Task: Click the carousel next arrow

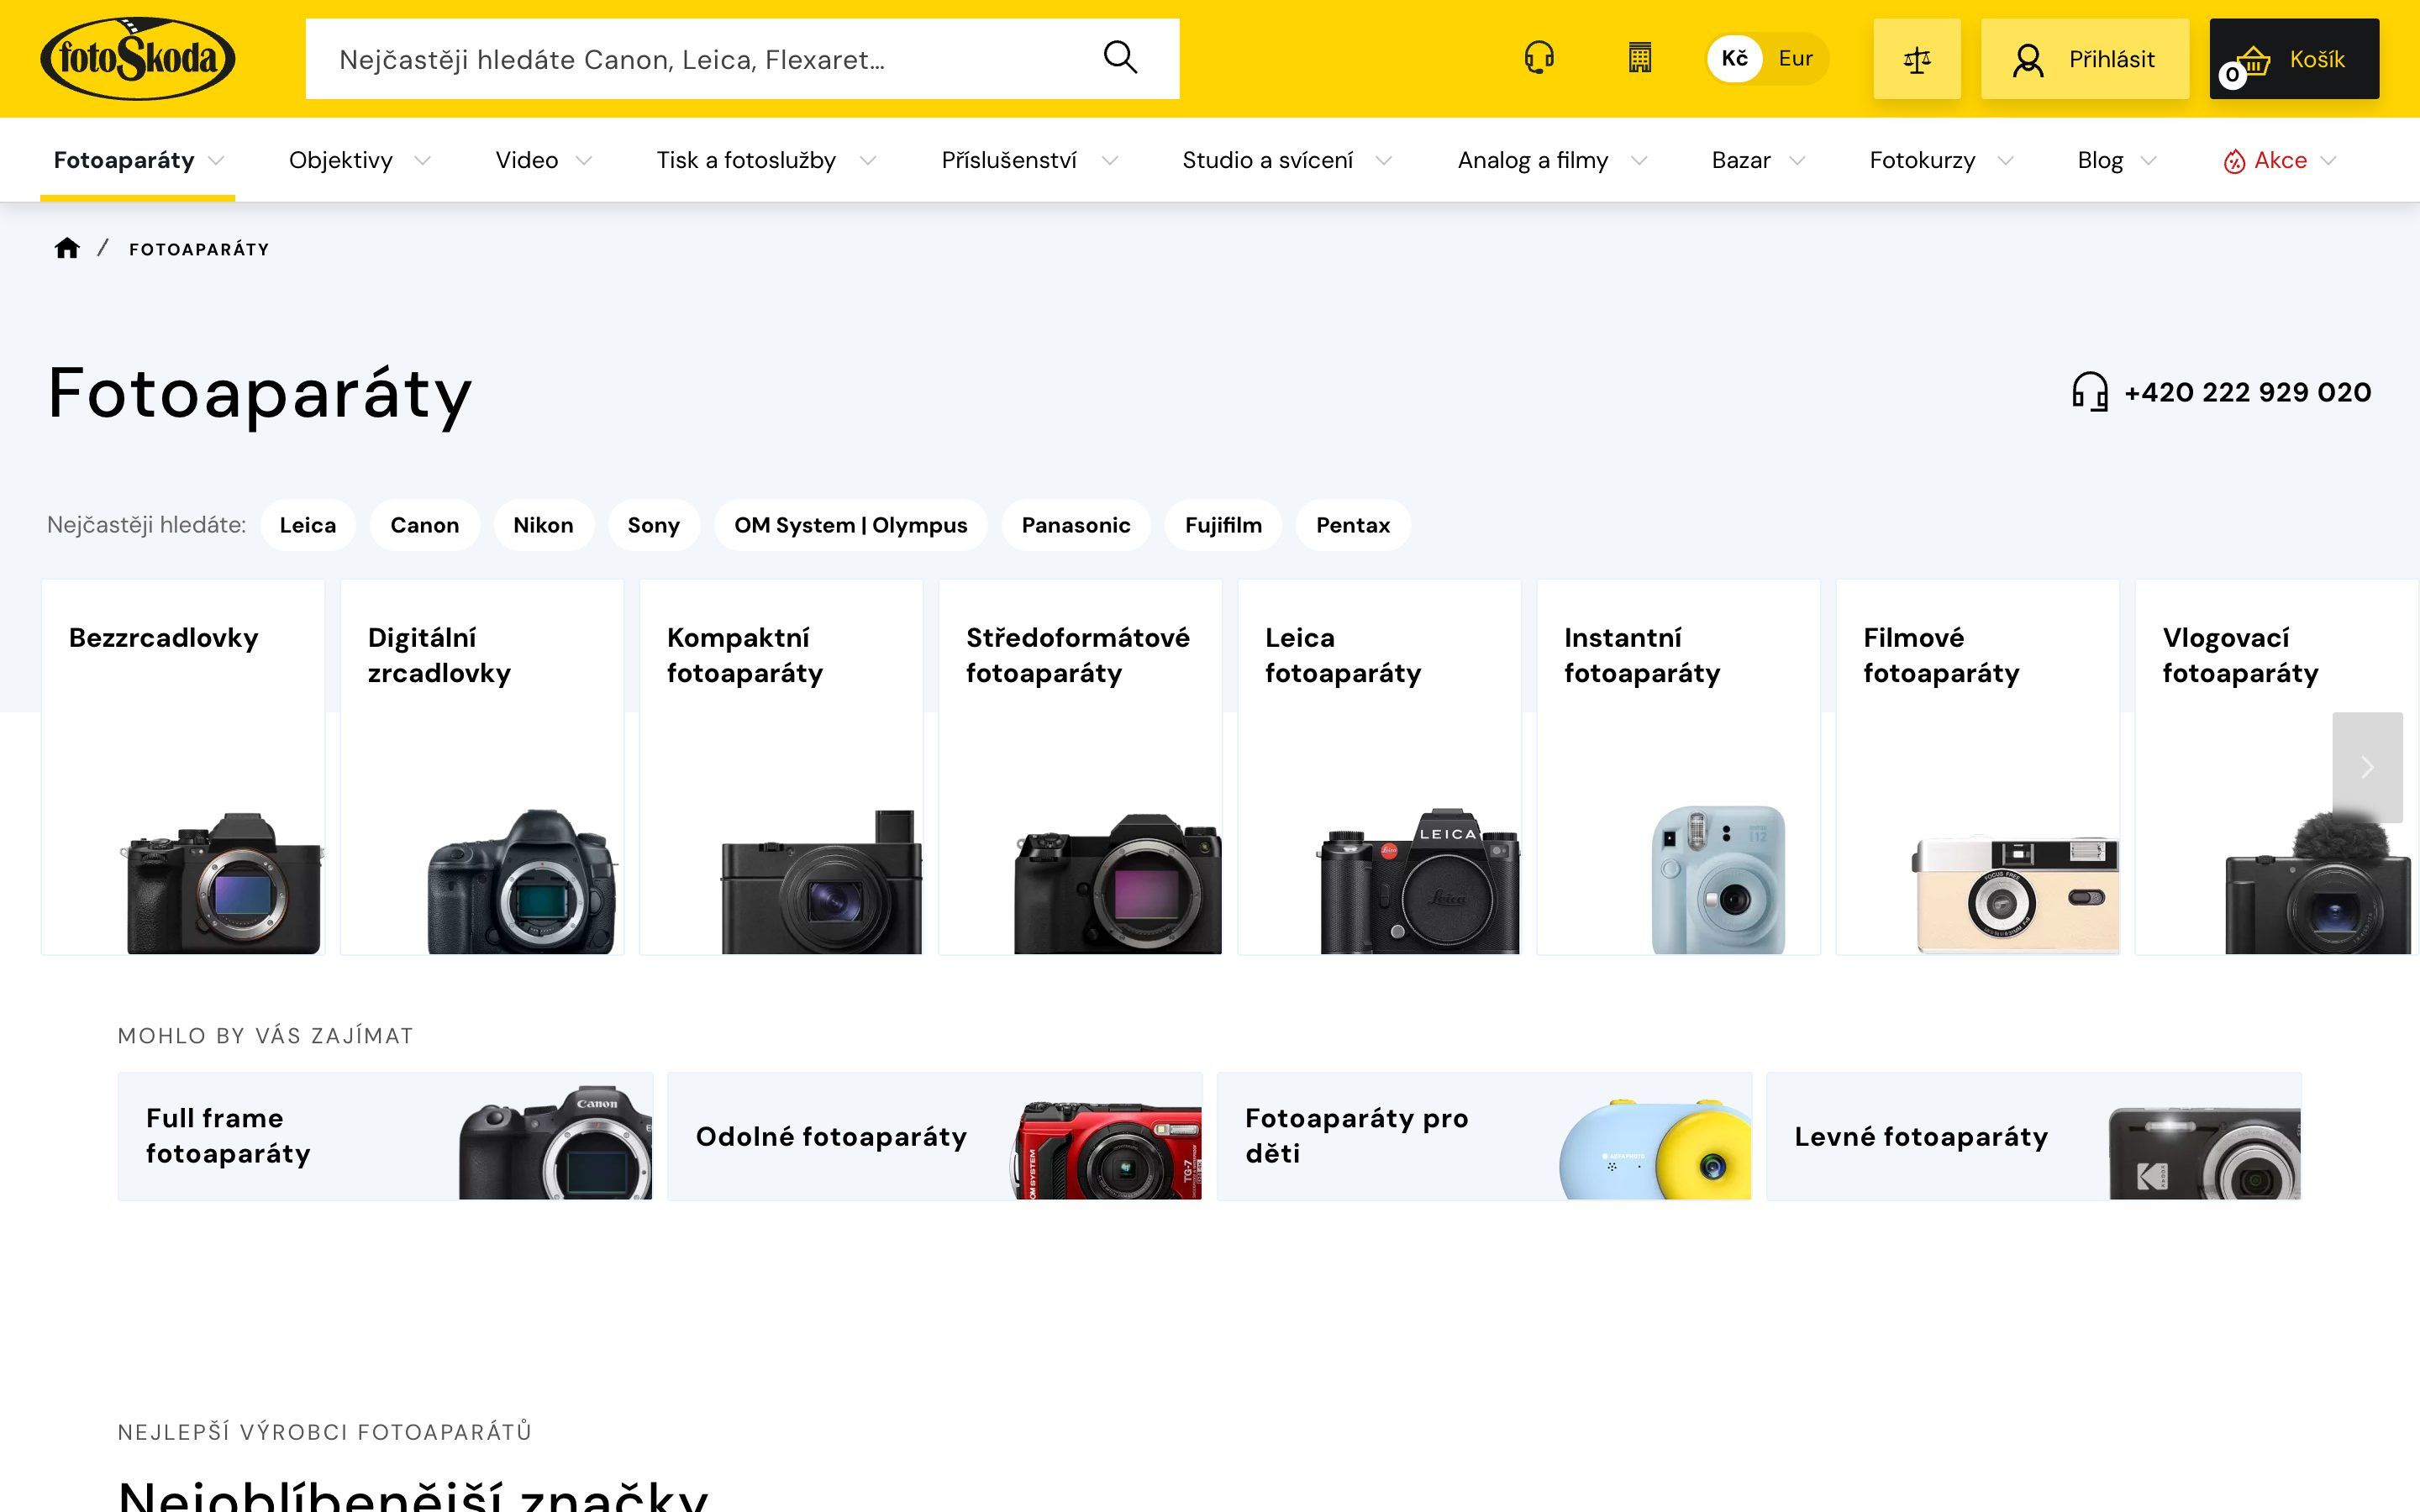Action: click(2367, 767)
